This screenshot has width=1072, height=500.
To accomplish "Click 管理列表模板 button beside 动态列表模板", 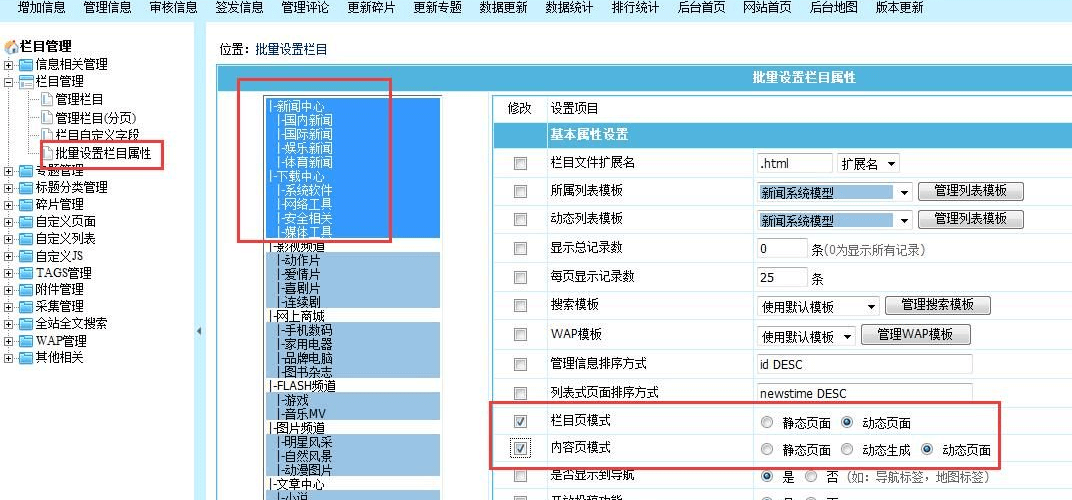I will click(x=971, y=219).
